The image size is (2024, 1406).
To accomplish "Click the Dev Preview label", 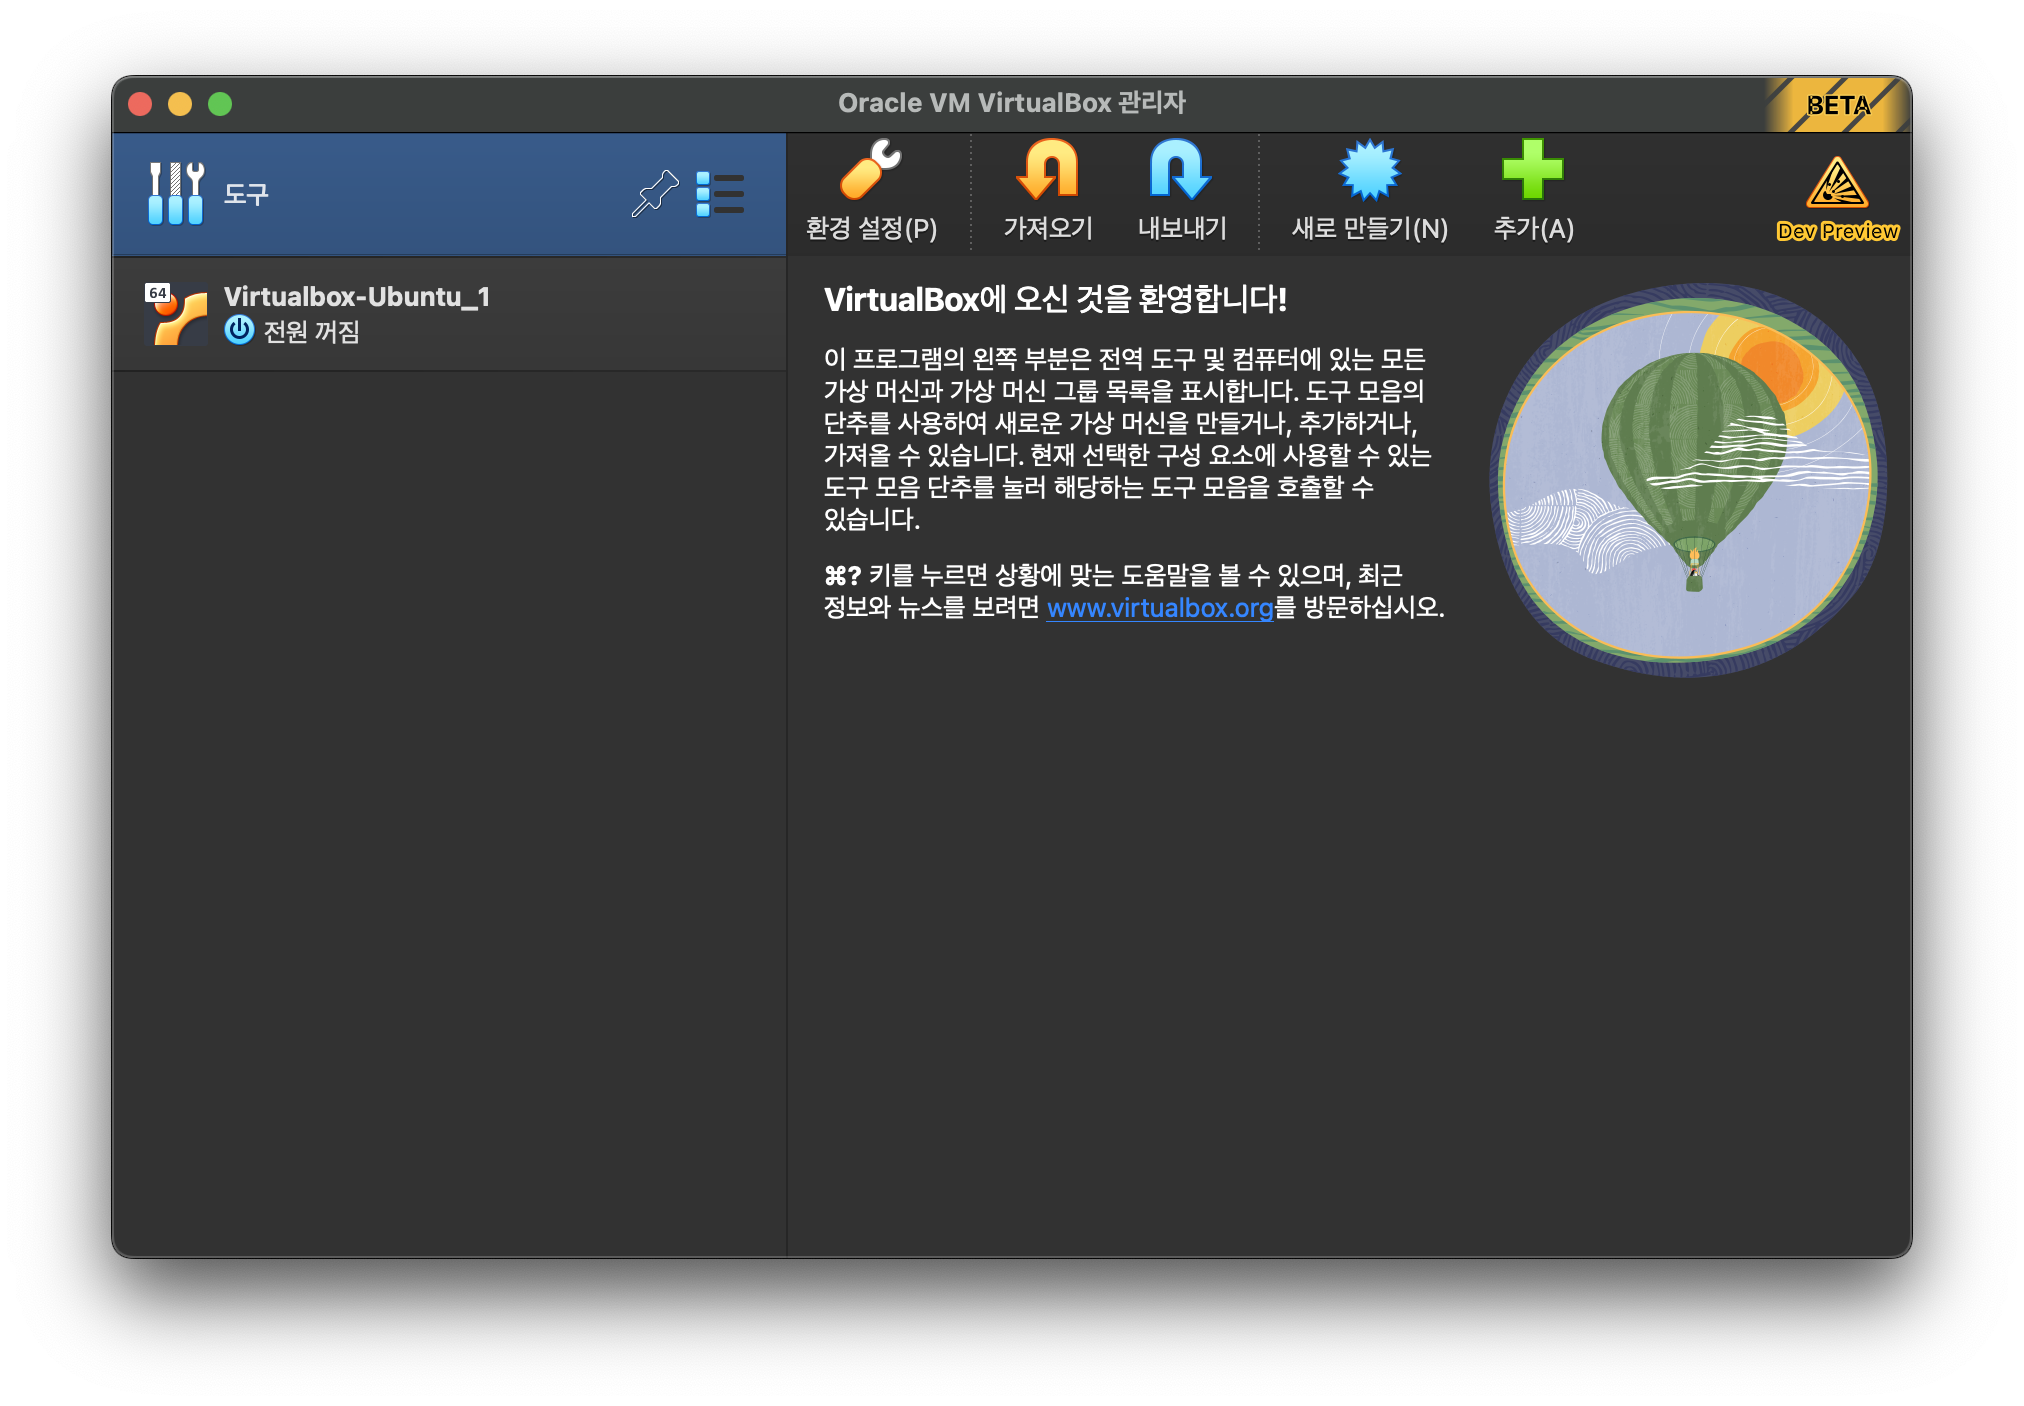I will coord(1837,231).
